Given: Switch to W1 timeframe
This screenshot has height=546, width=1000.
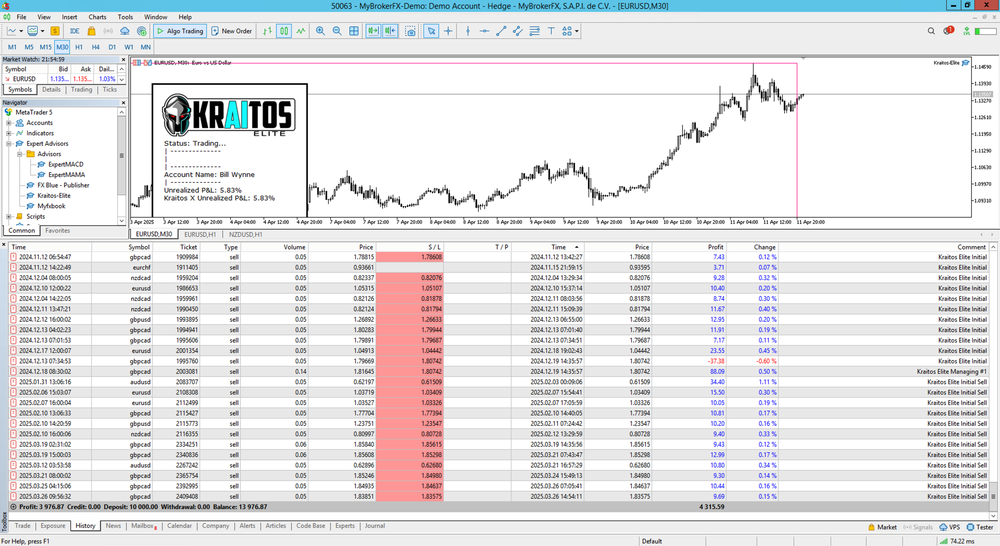Looking at the screenshot, I should pos(128,47).
